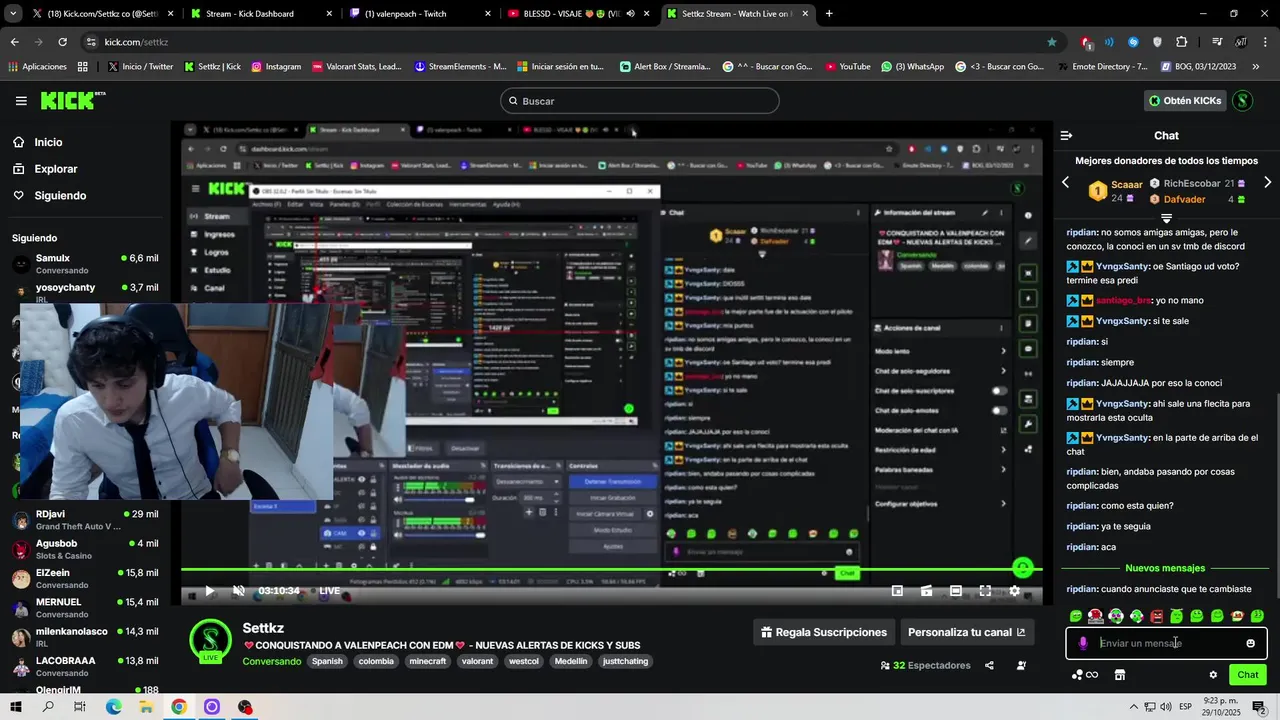
Task: Click the Regala Suscripciones button
Action: (x=824, y=632)
